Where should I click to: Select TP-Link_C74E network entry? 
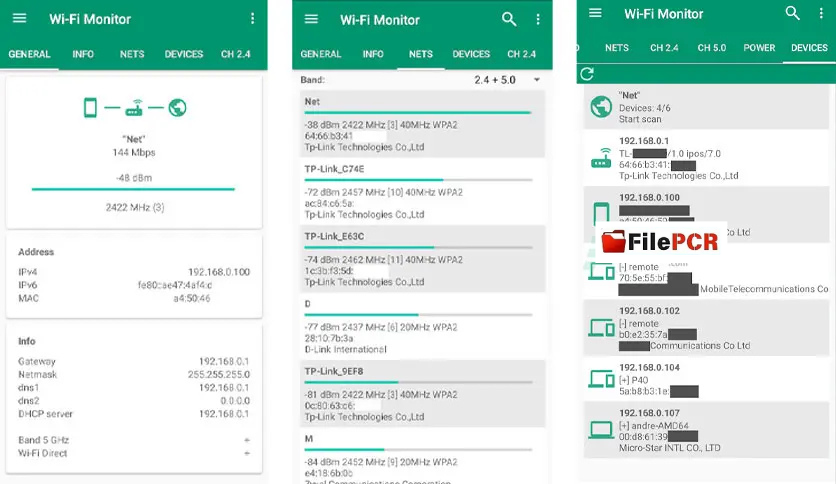coord(422,191)
